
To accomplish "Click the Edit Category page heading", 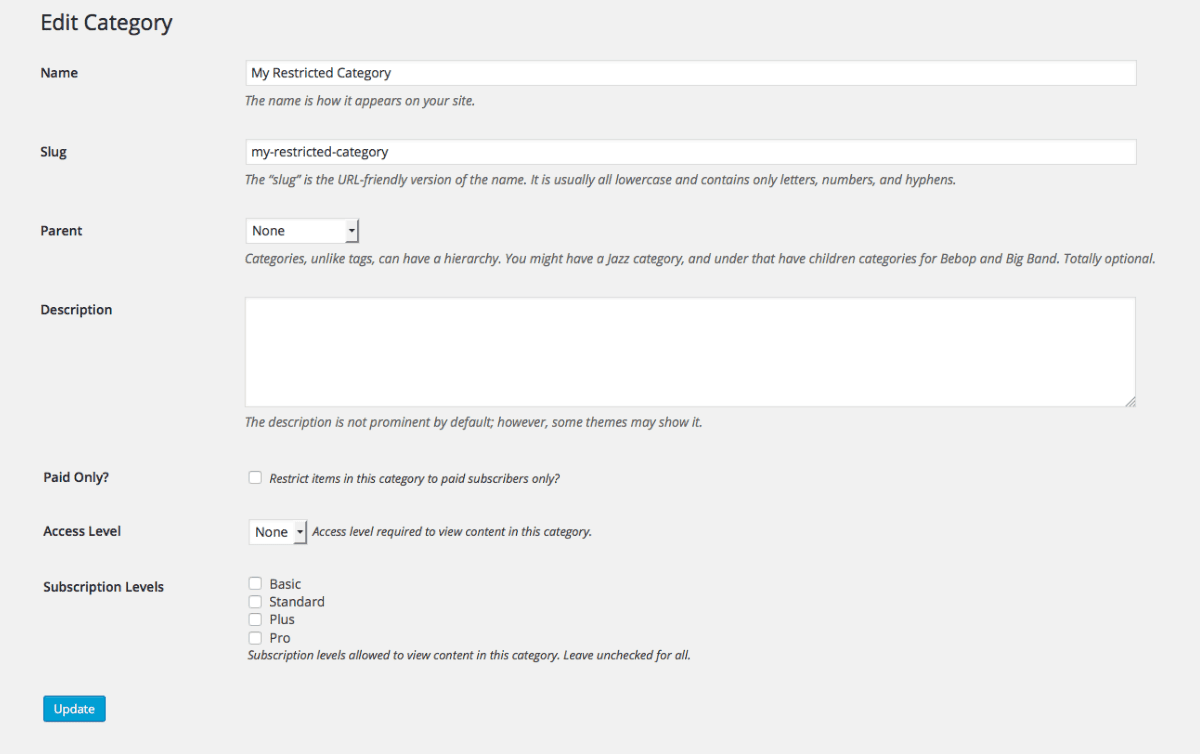I will (x=106, y=22).
